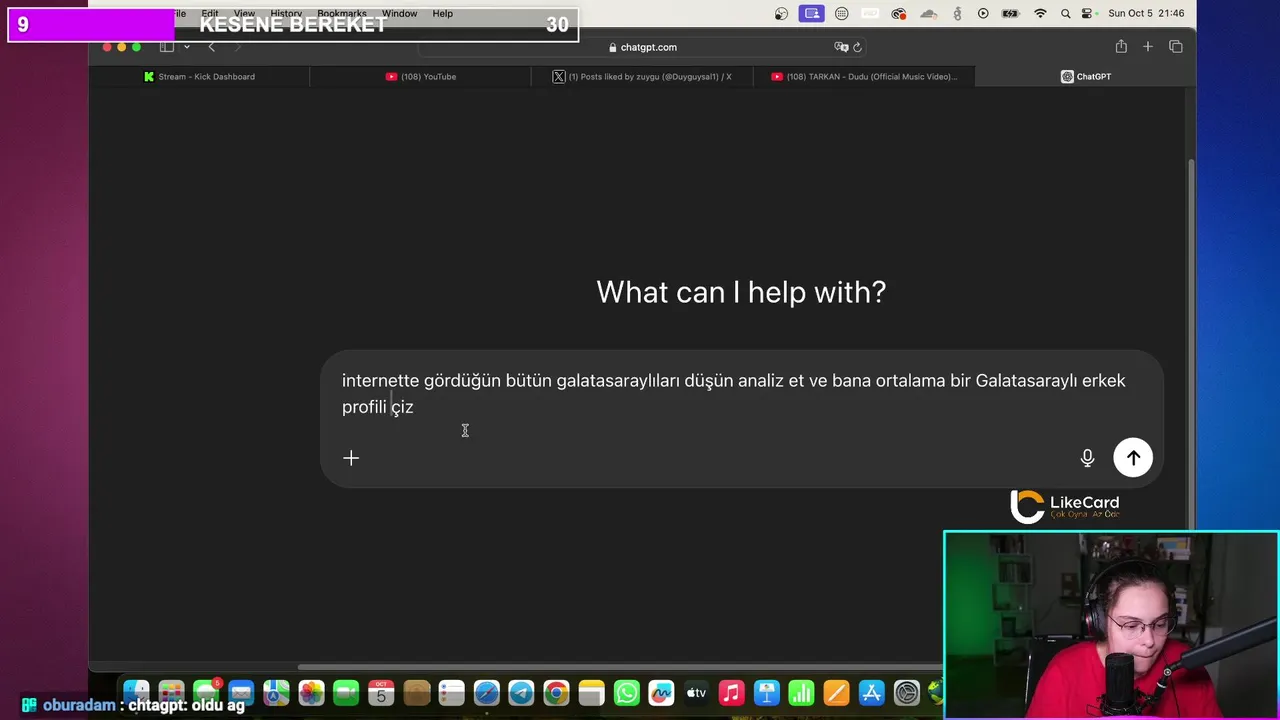Click the chatgpt.com address bar
Image resolution: width=1280 pixels, height=720 pixels.
pos(642,47)
